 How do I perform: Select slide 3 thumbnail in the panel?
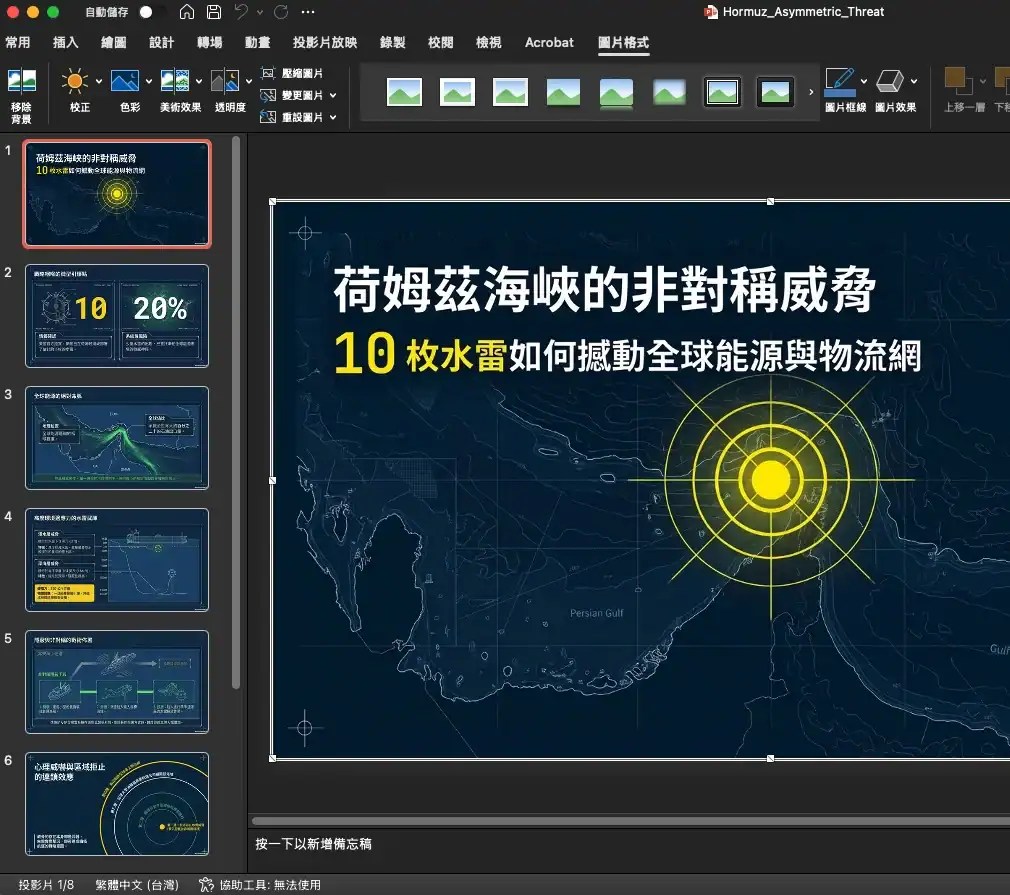[117, 438]
